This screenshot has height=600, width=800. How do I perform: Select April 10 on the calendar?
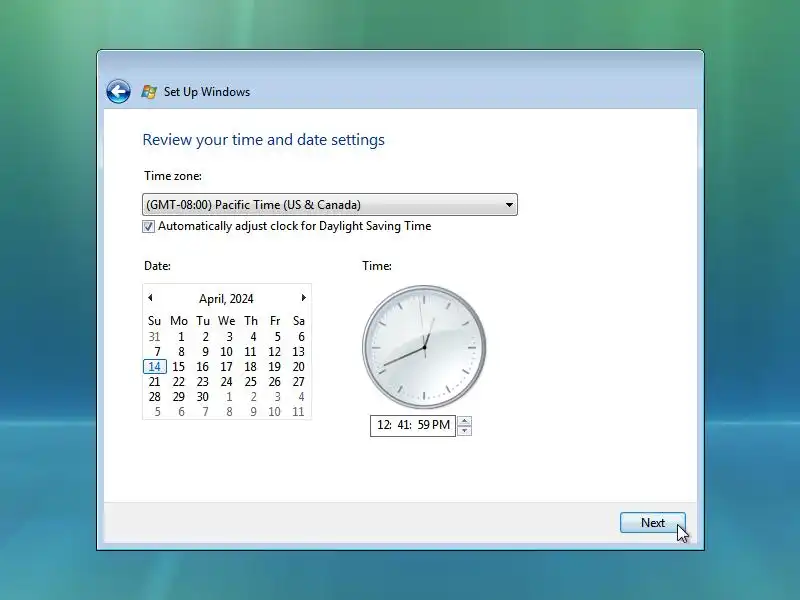click(x=226, y=352)
